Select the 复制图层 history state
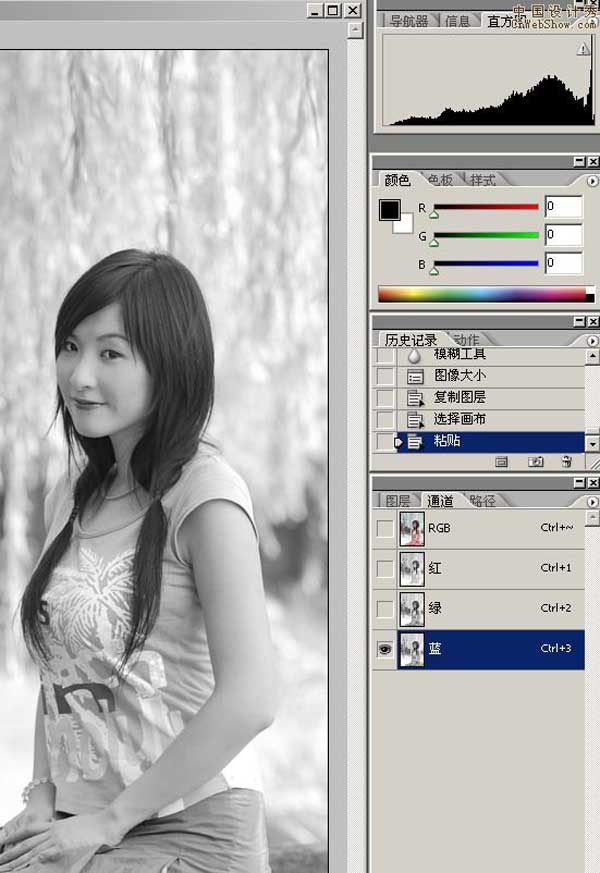 460,398
